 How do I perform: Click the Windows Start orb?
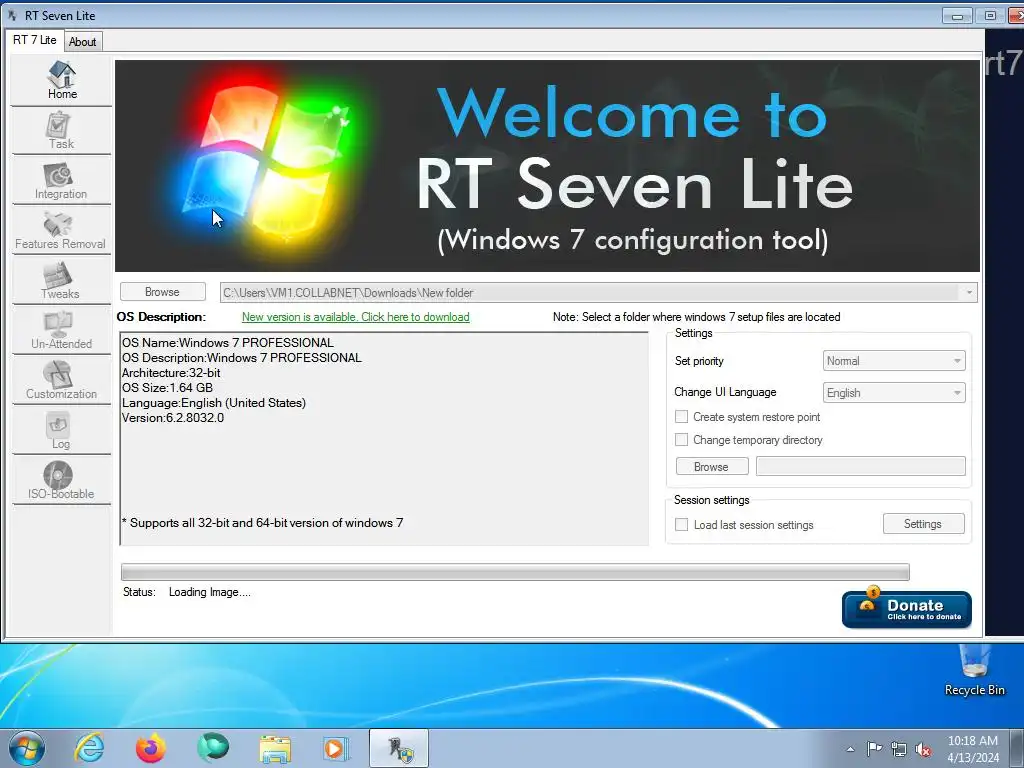(27, 748)
